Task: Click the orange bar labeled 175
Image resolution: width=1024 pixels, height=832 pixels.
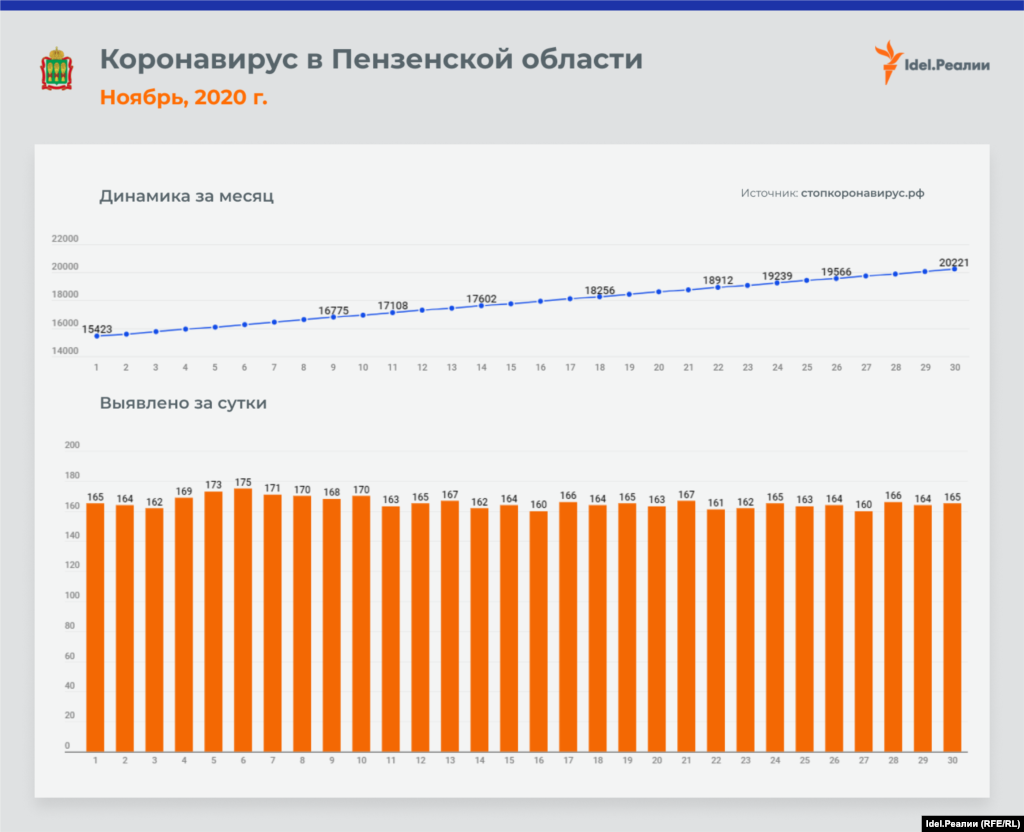Action: pyautogui.click(x=244, y=620)
